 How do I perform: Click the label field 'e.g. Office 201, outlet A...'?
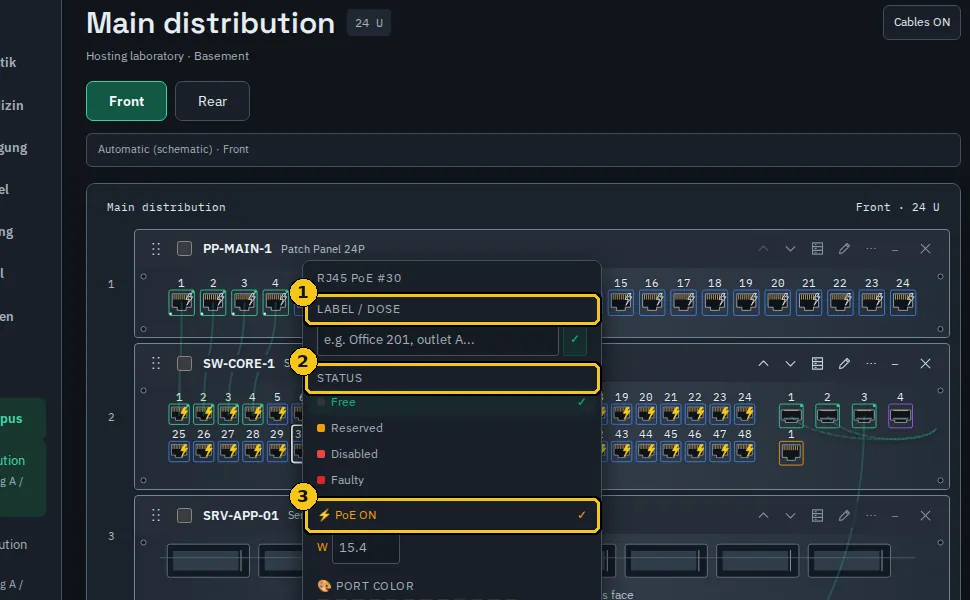437,340
